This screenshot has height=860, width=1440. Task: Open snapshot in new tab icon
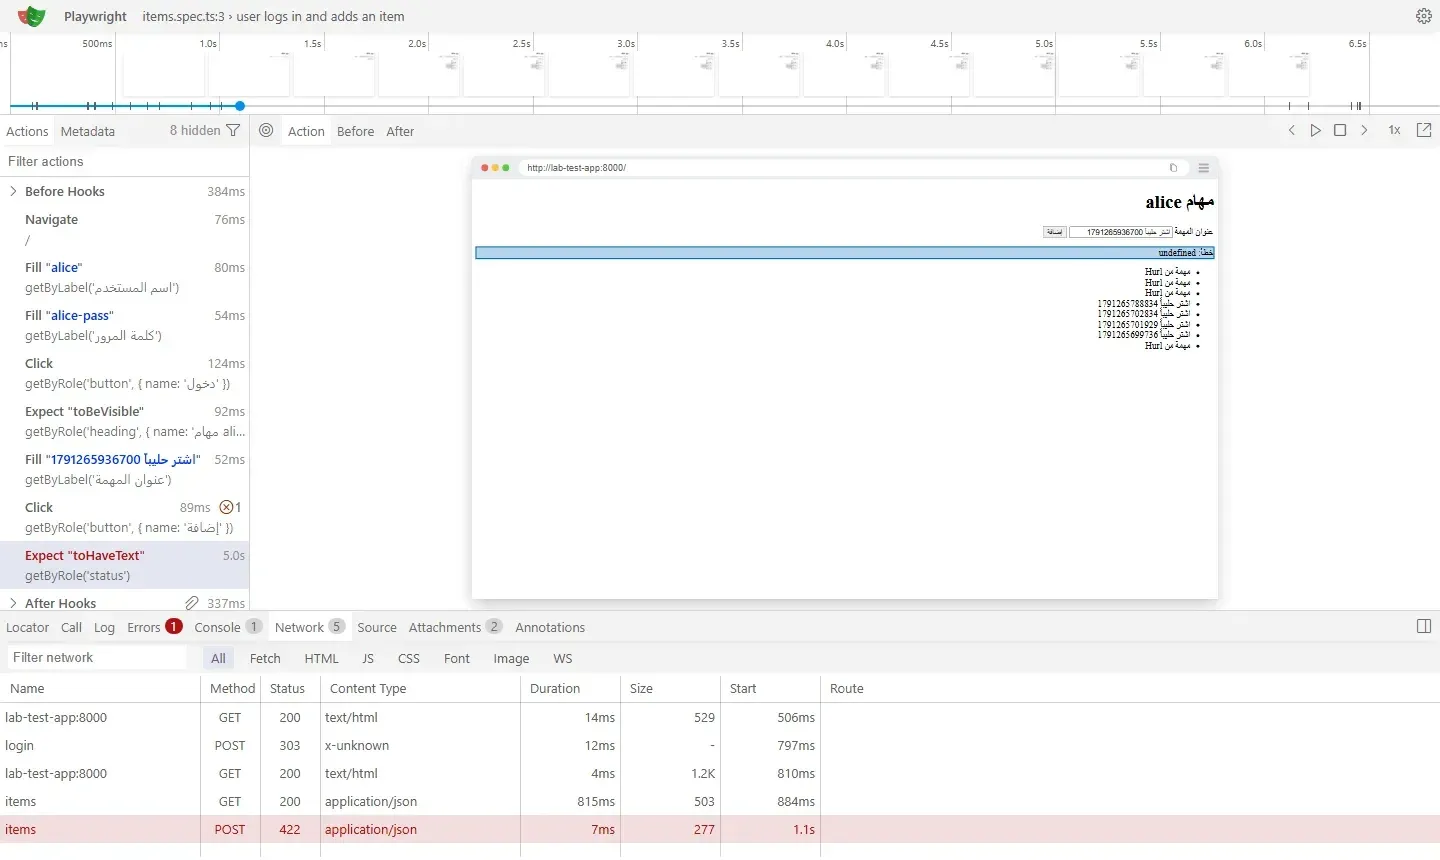(x=1424, y=130)
